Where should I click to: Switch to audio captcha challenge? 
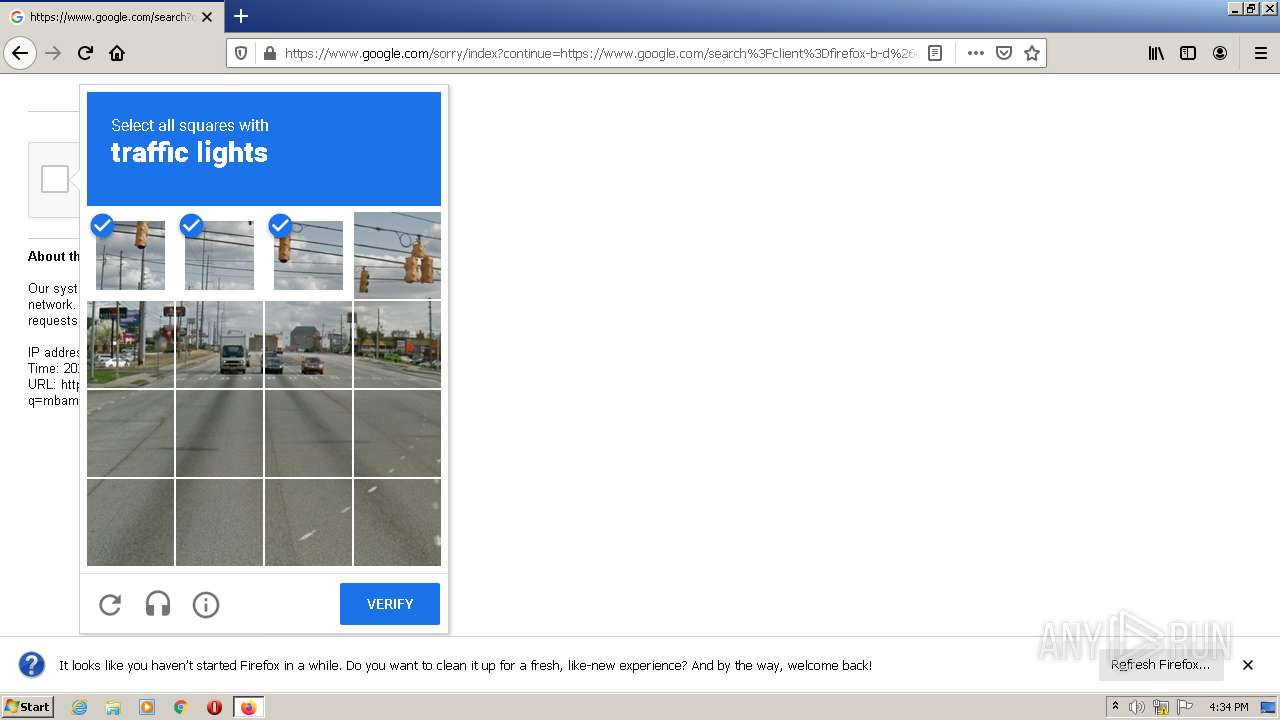pos(158,604)
